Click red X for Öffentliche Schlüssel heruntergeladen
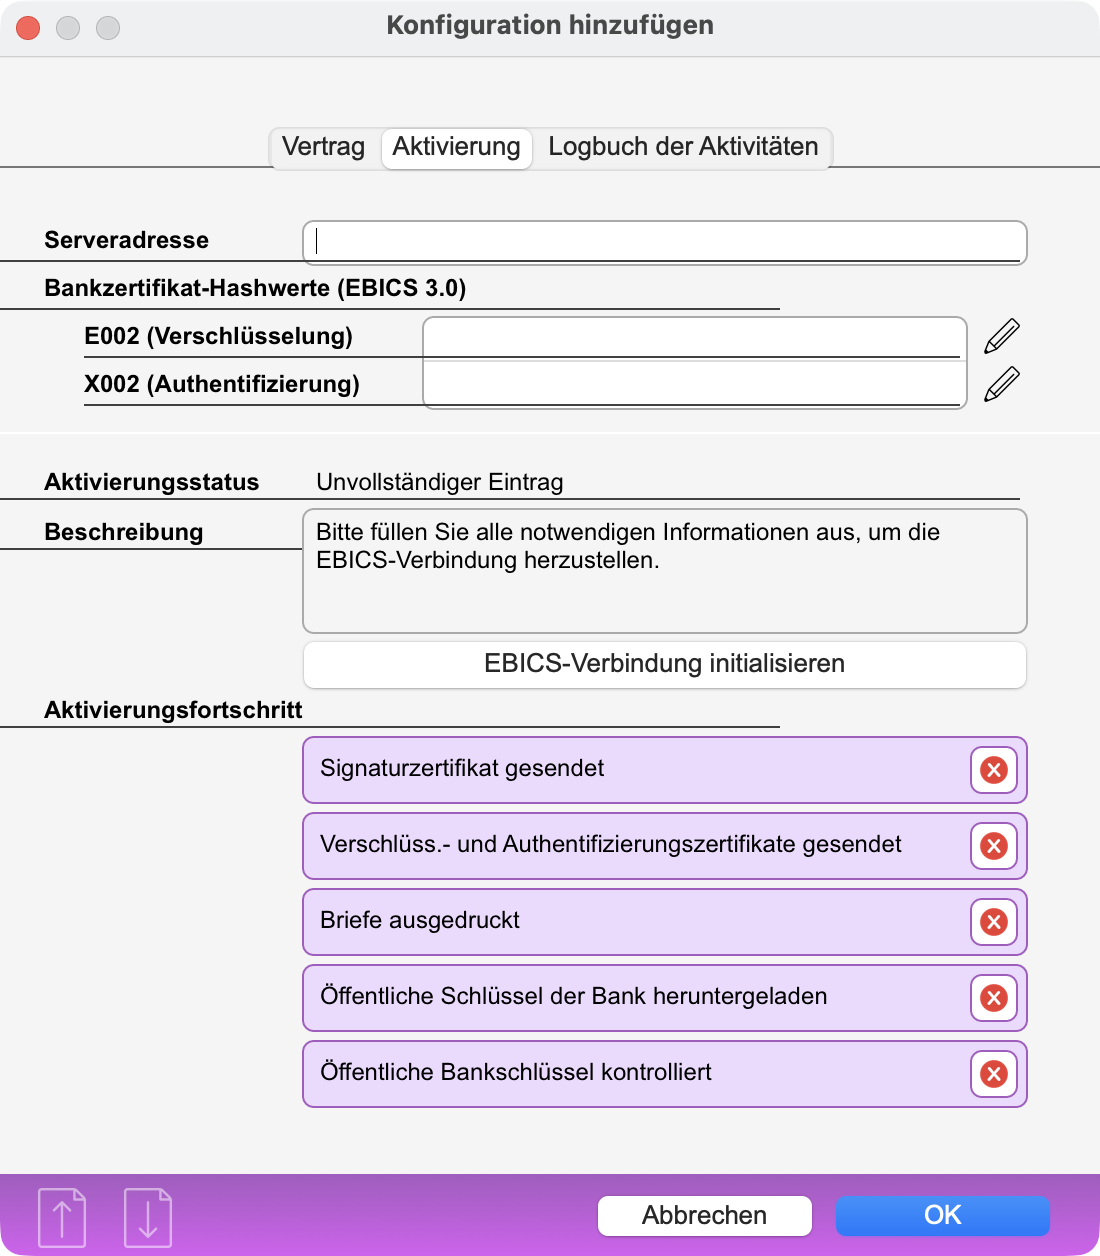1100x1256 pixels. [993, 998]
